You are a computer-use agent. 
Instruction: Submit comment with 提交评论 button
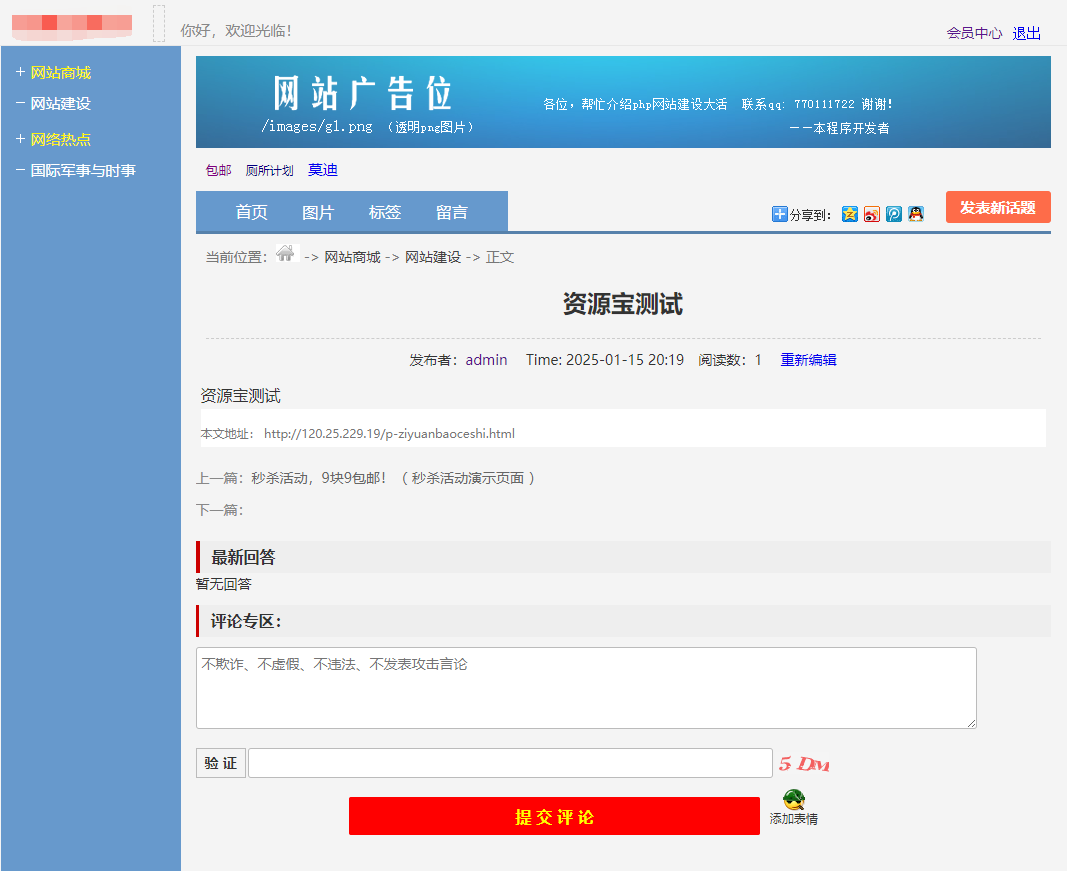tap(554, 816)
